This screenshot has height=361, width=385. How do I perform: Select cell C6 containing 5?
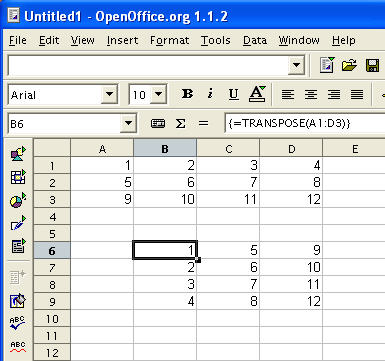[x=228, y=251]
